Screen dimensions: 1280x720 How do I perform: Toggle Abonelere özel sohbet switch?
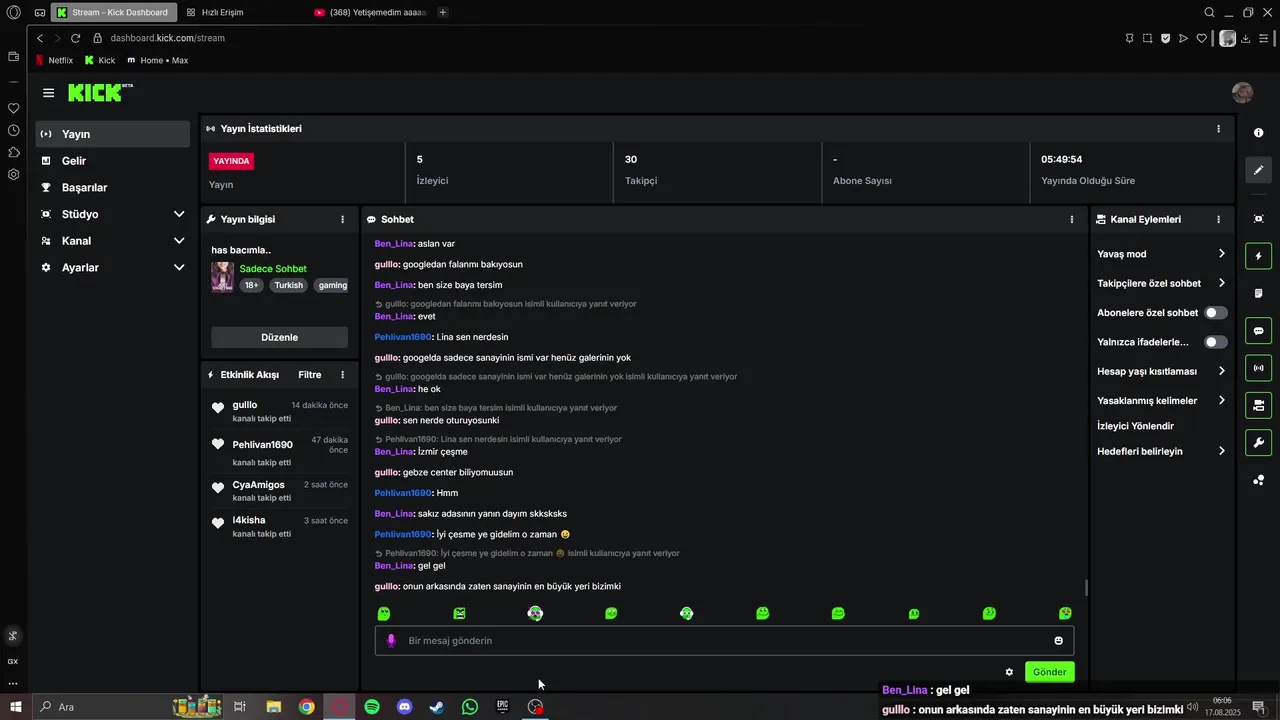(x=1215, y=313)
